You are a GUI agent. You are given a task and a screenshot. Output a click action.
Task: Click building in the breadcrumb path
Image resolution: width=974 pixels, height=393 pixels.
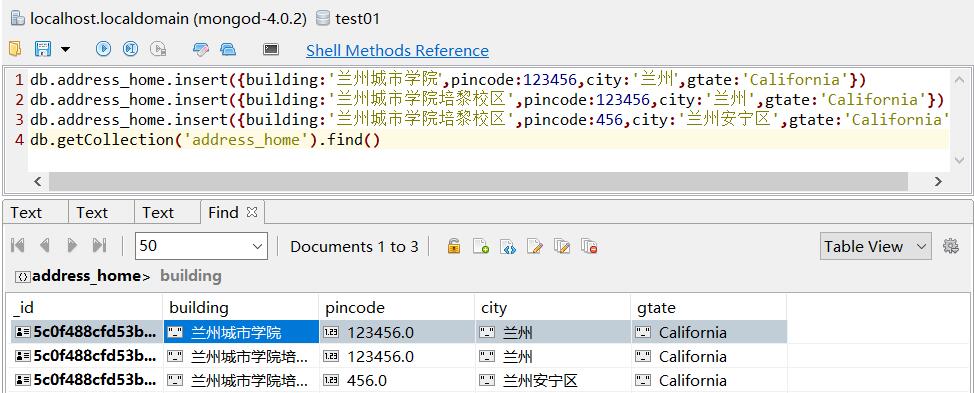[x=191, y=276]
